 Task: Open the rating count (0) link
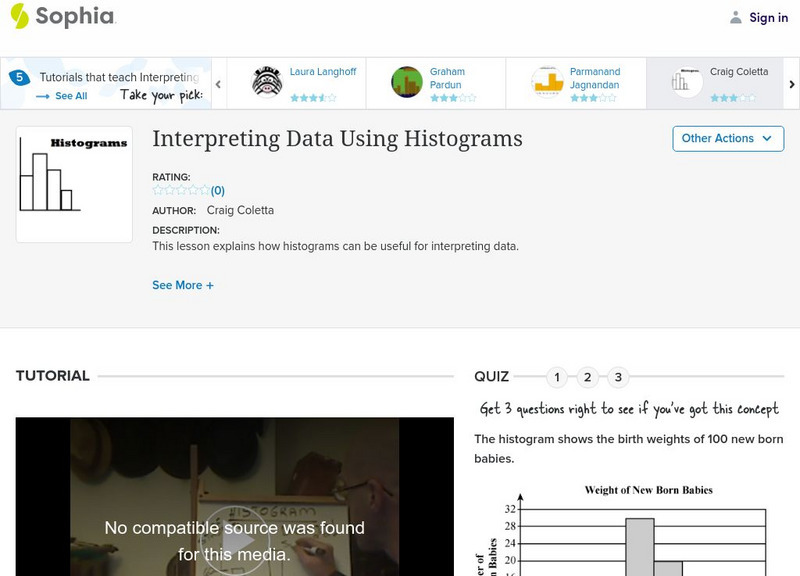(217, 190)
